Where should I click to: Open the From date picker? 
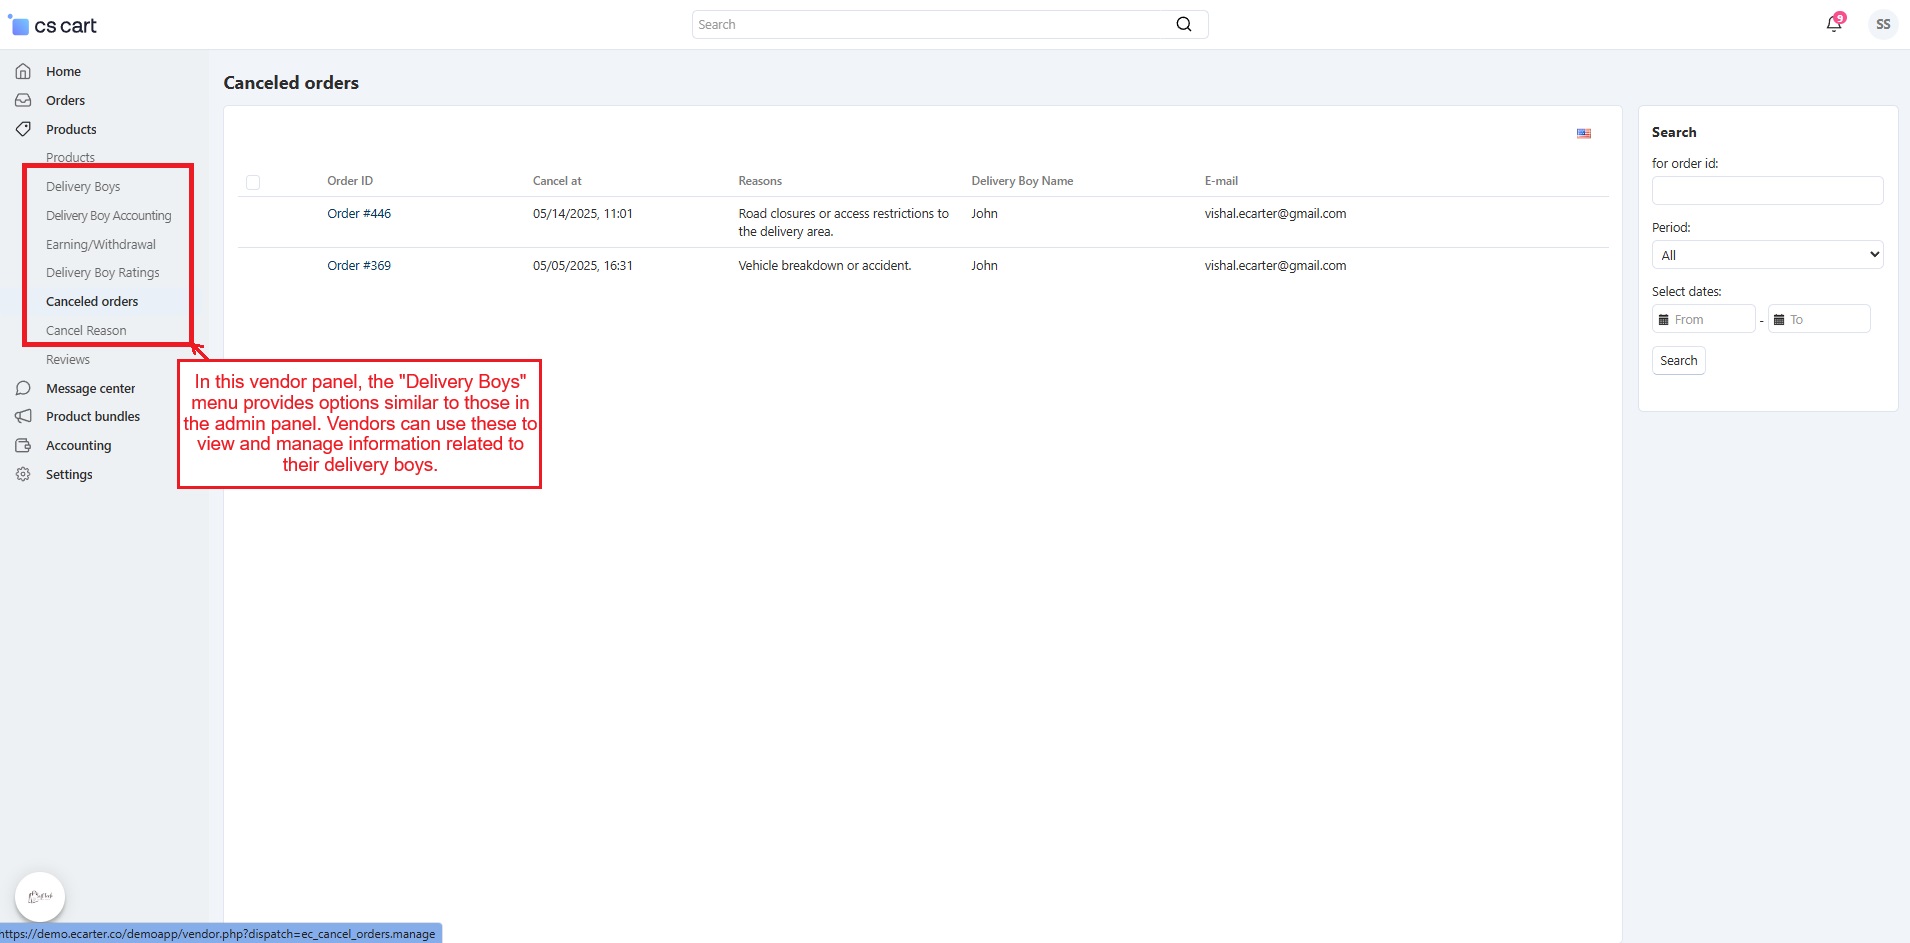coord(1704,319)
